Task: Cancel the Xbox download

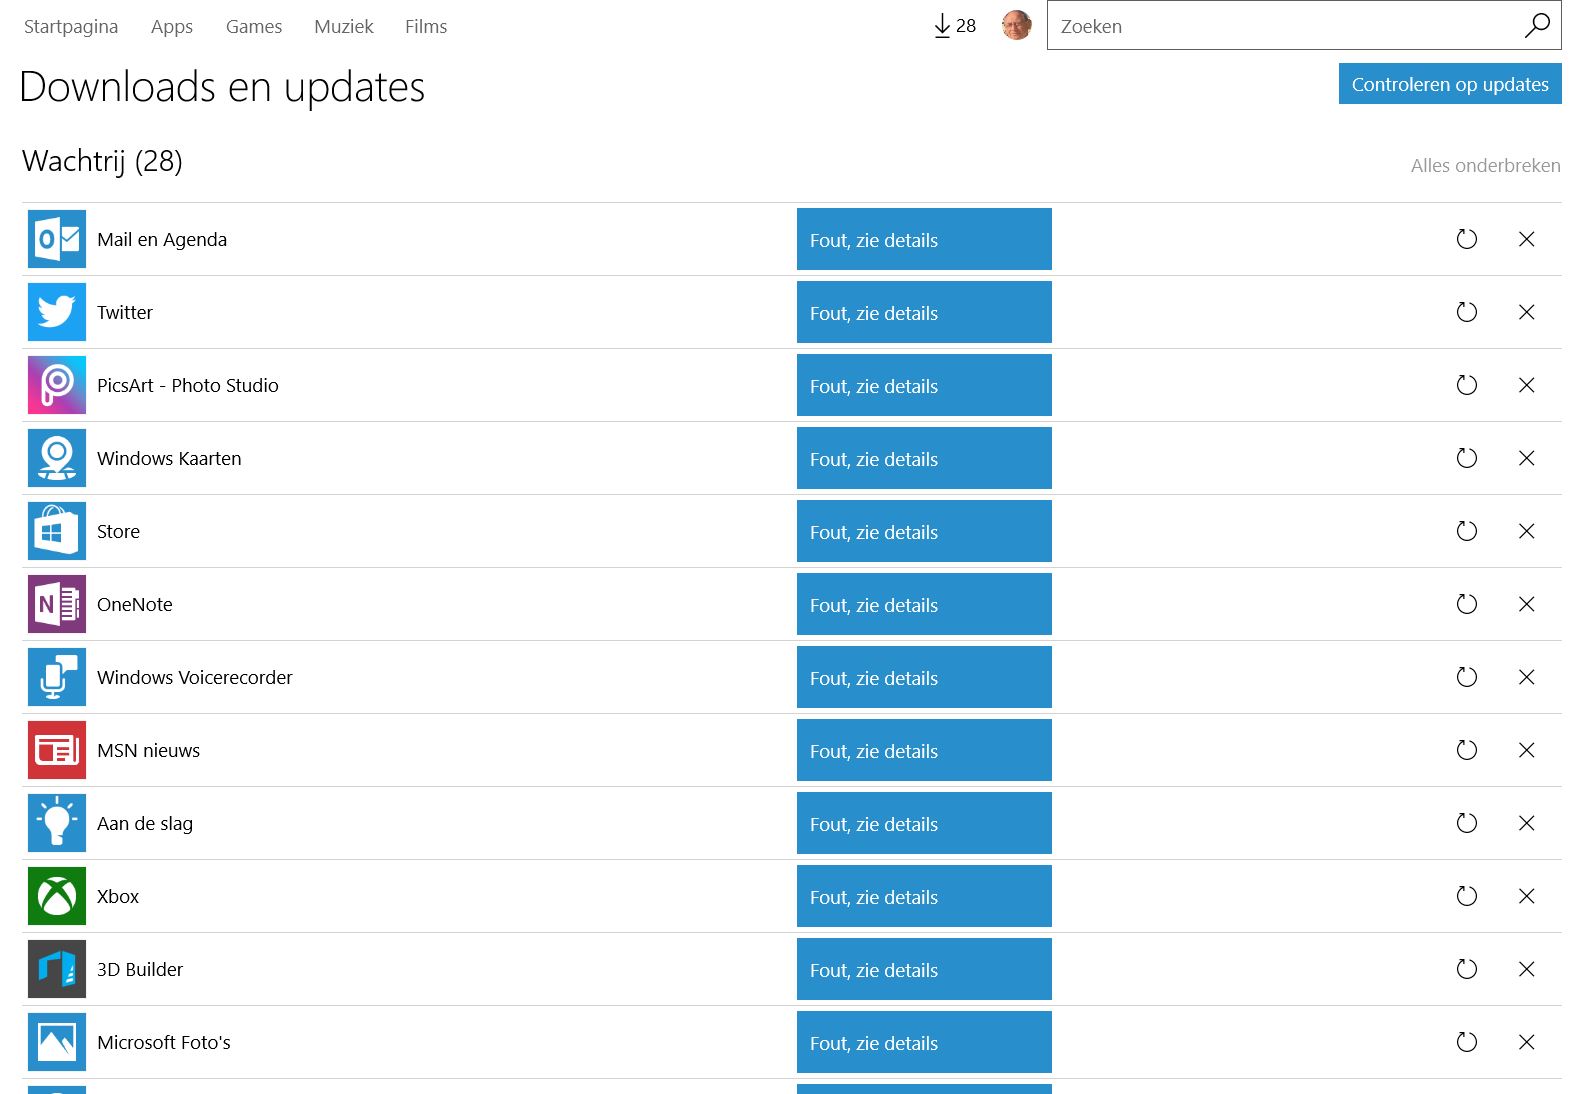Action: [x=1527, y=896]
